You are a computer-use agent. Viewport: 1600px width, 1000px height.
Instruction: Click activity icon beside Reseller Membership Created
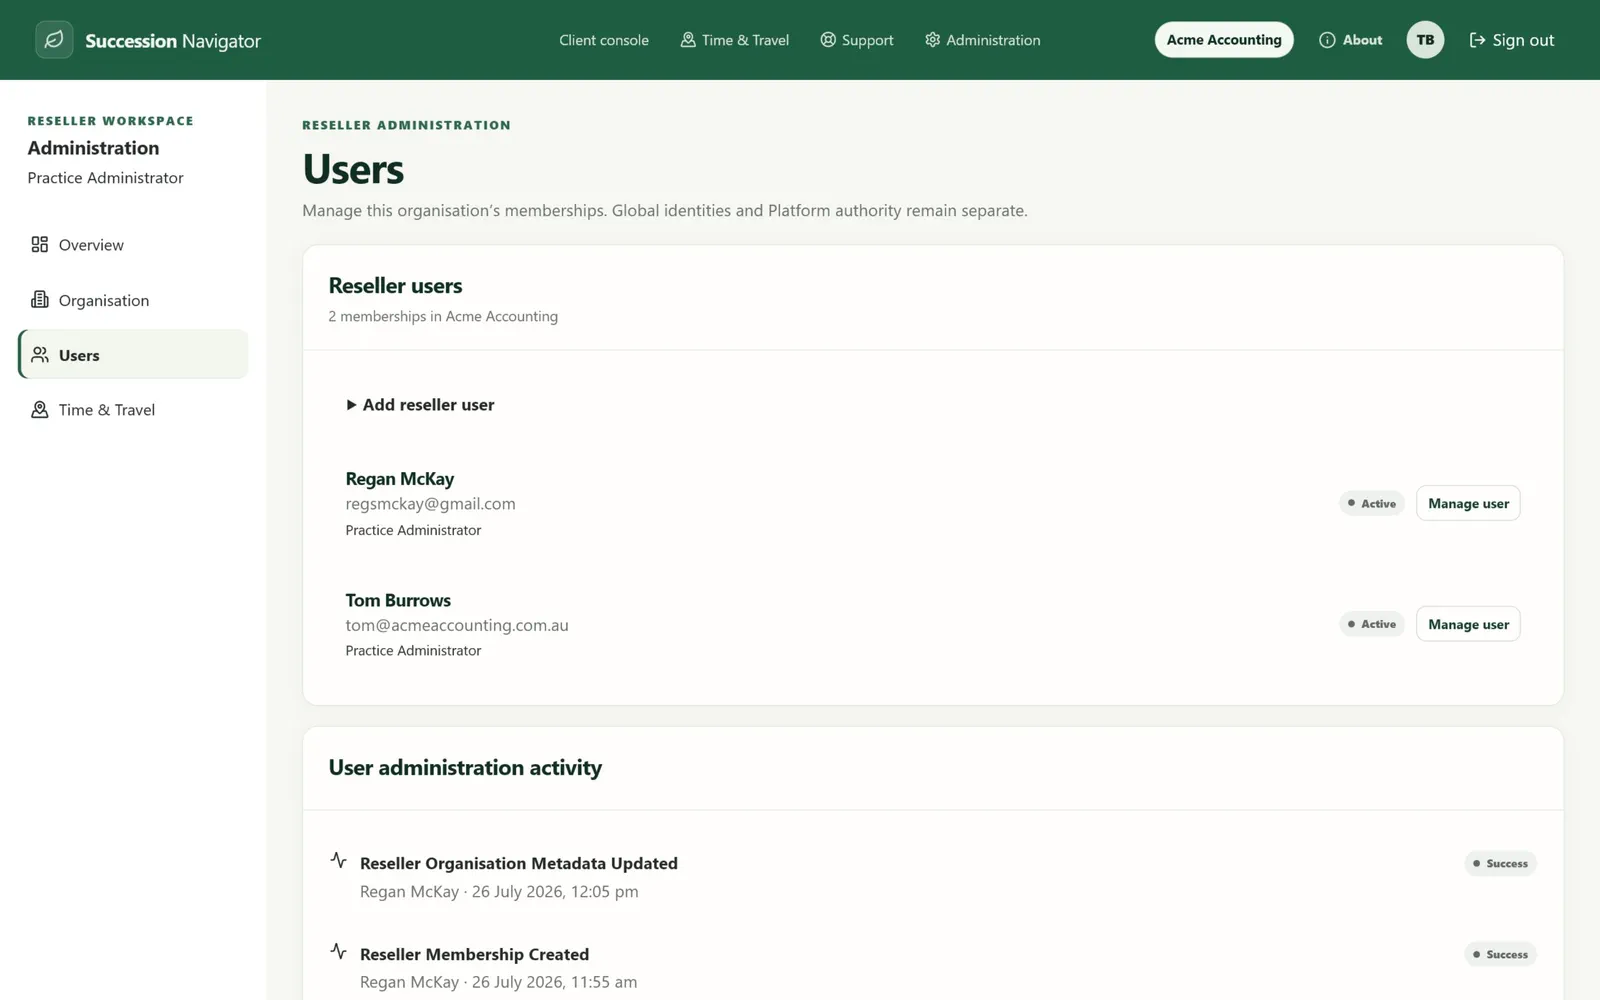coord(339,951)
